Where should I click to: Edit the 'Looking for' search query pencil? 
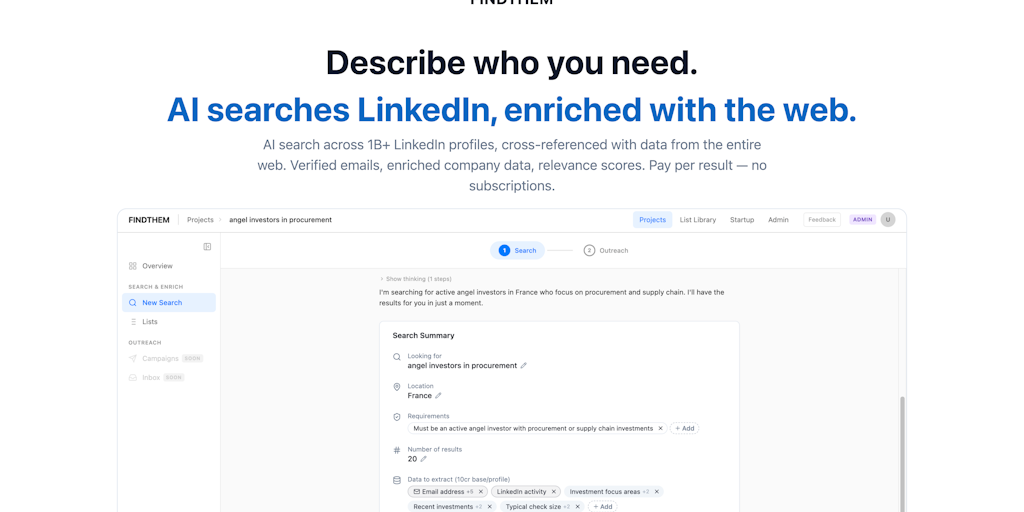524,366
